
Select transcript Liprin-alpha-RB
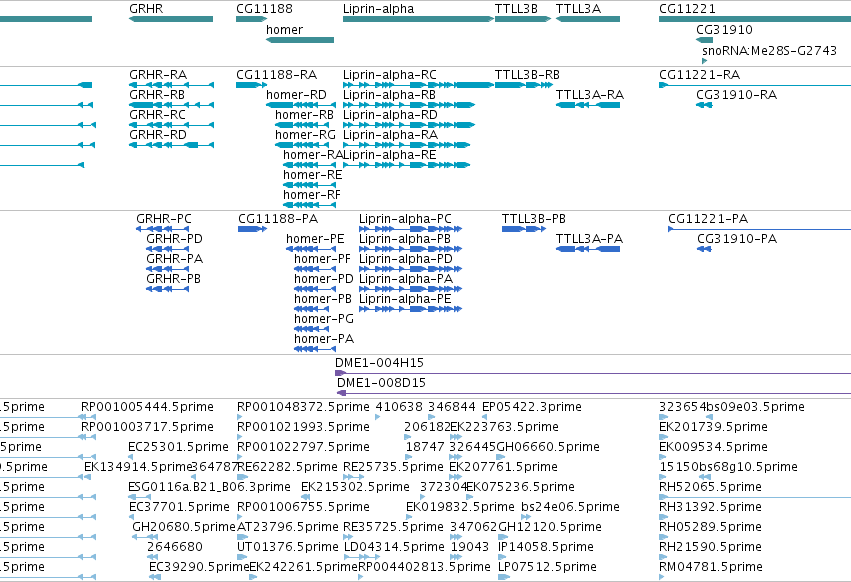(x=409, y=105)
